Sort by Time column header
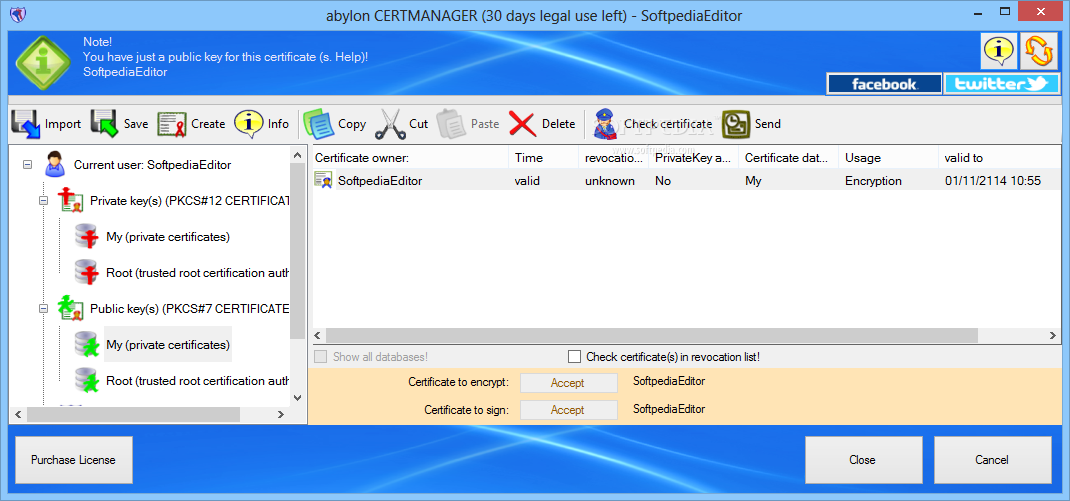1070x501 pixels. coord(543,158)
